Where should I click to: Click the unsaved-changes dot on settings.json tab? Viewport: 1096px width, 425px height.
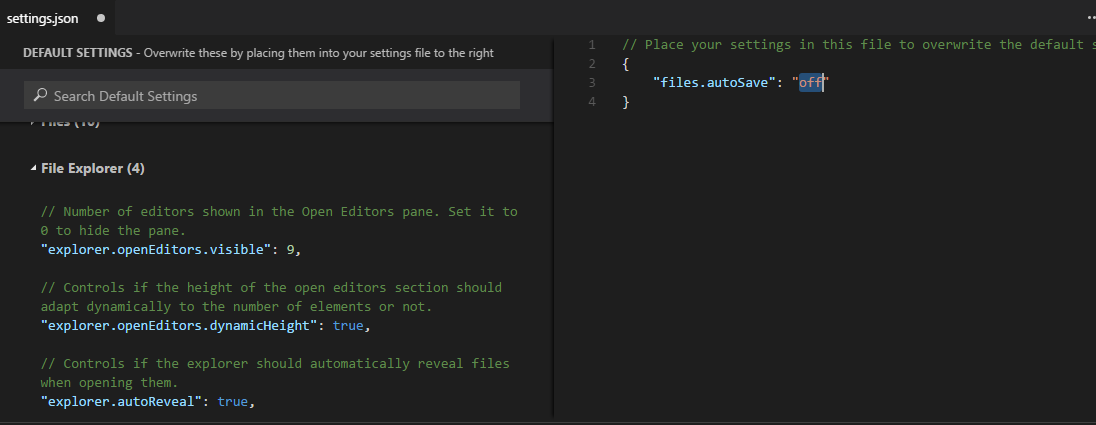[101, 18]
